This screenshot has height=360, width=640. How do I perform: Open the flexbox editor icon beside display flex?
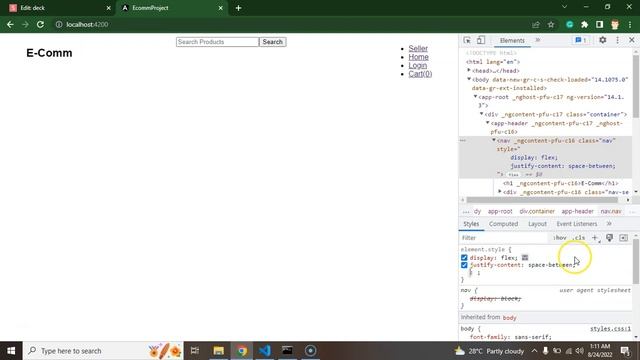525,258
